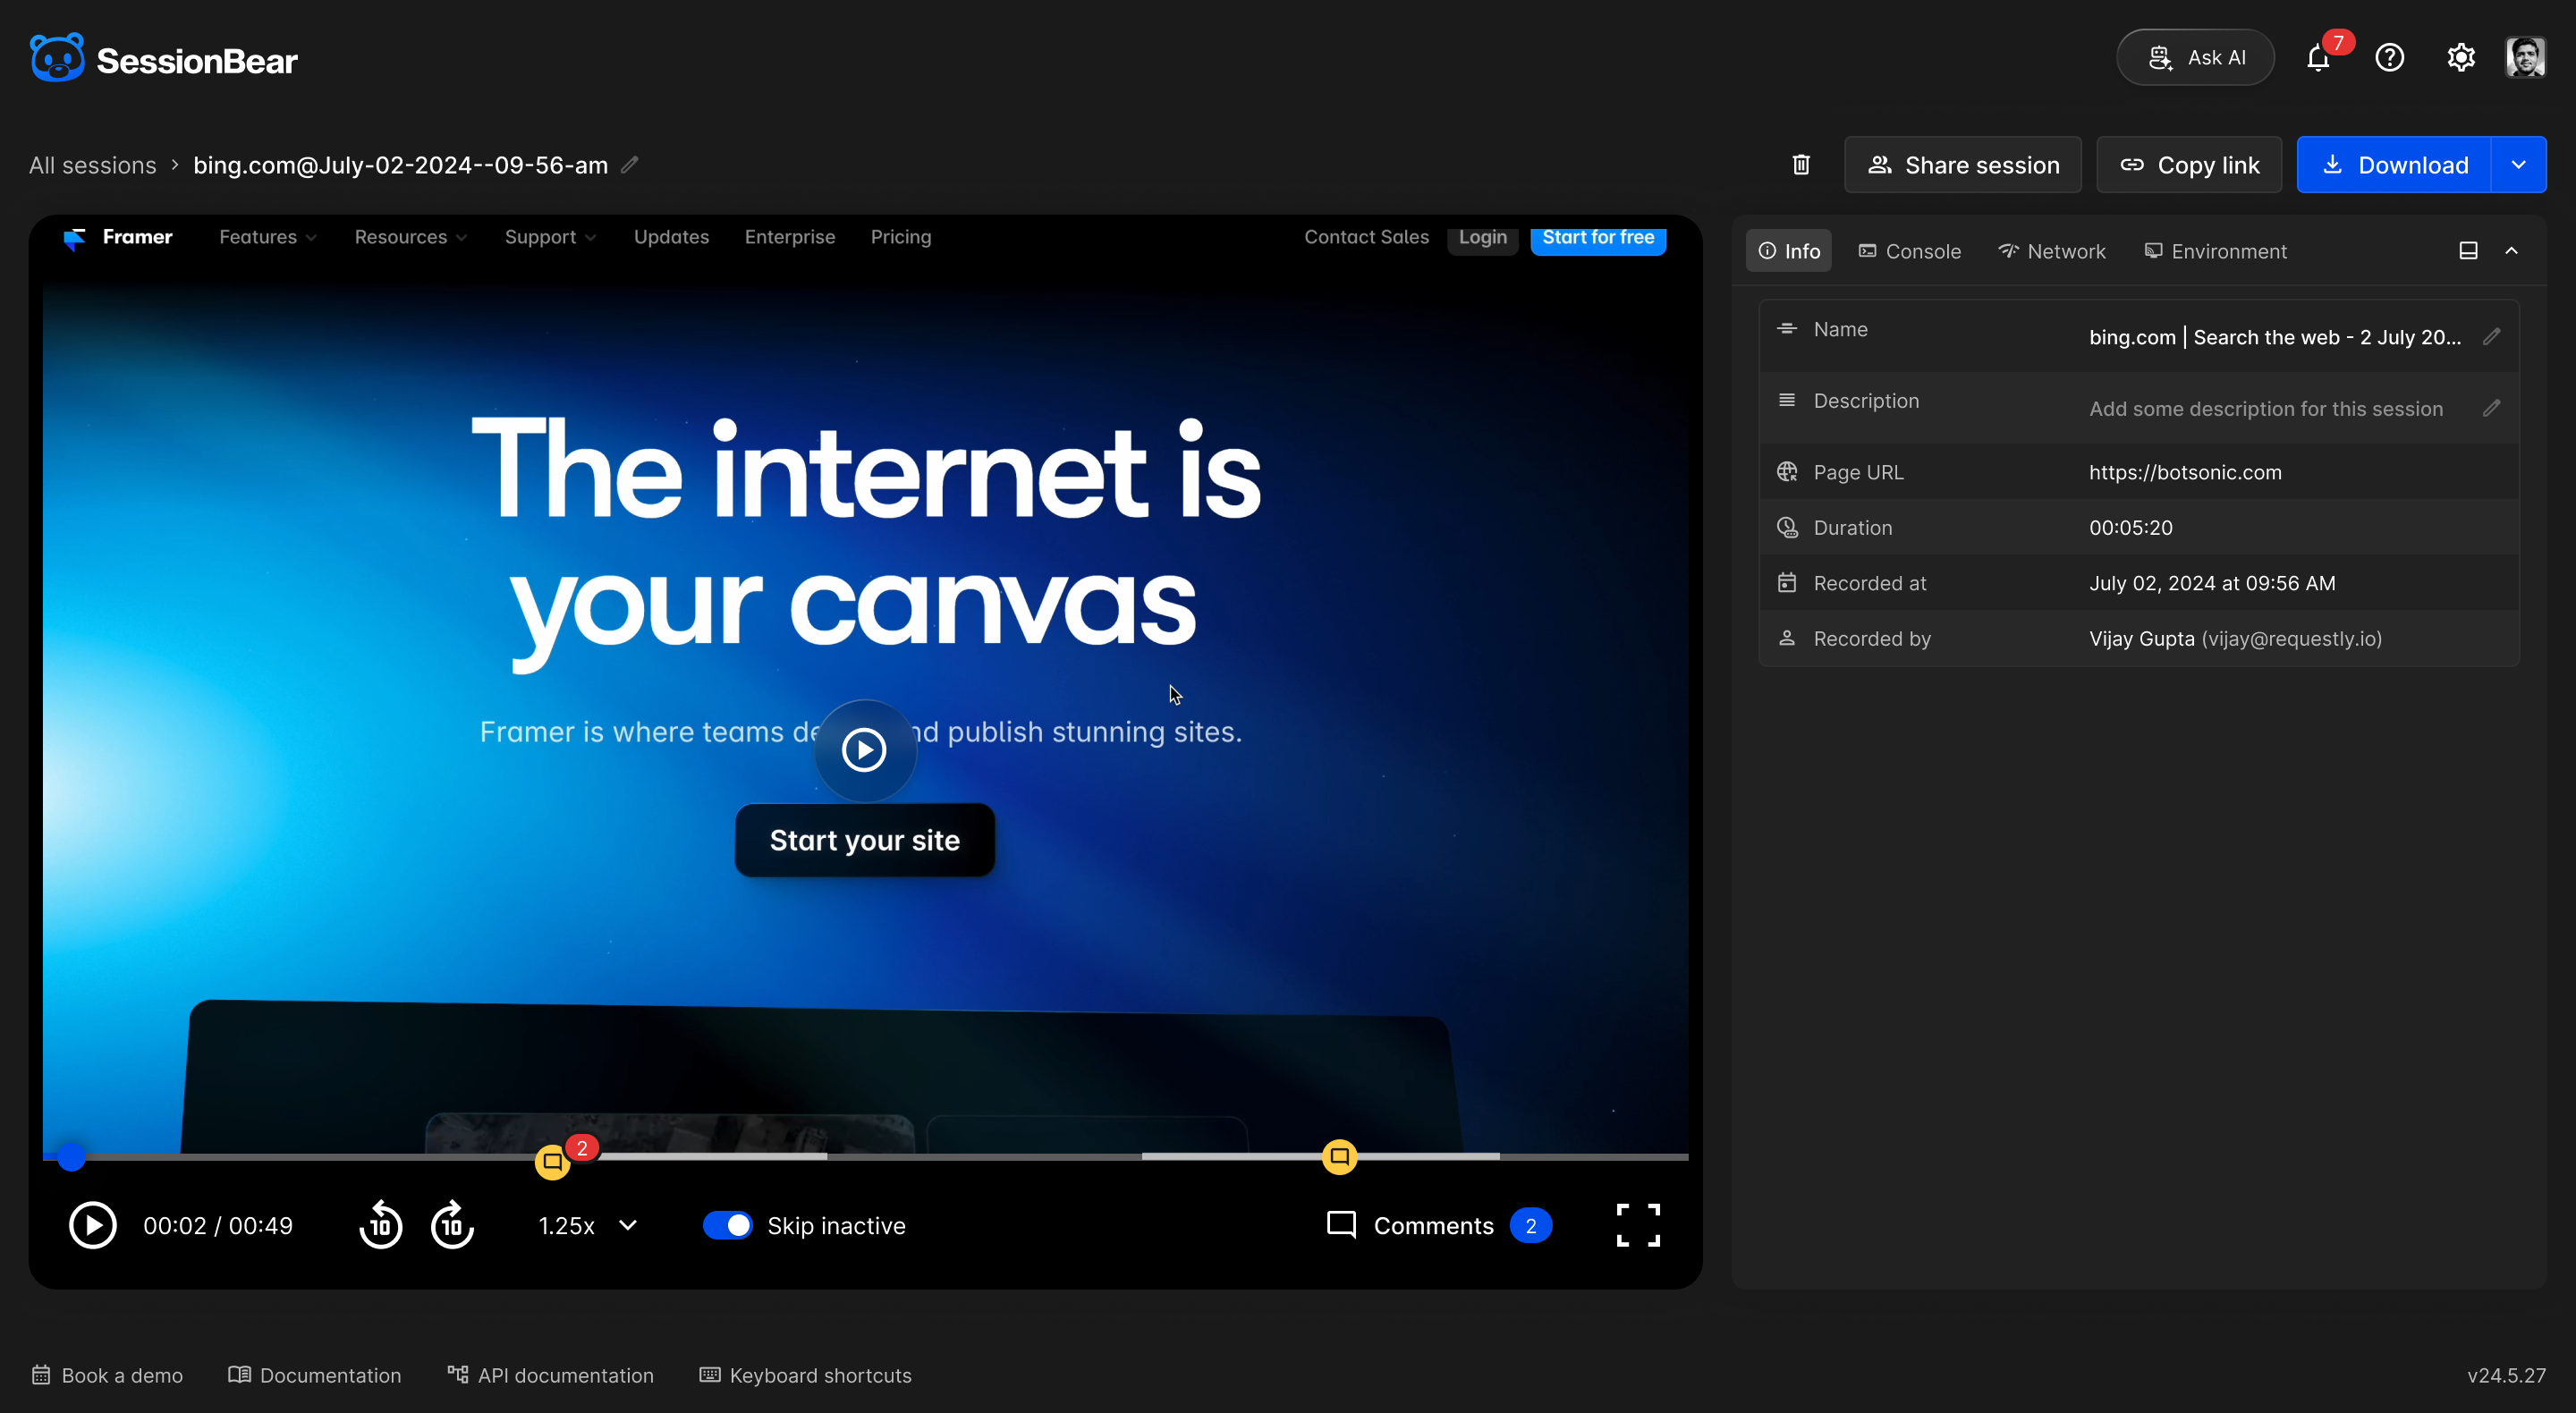This screenshot has width=2576, height=1413.
Task: Open Keyboard shortcuts
Action: [805, 1375]
